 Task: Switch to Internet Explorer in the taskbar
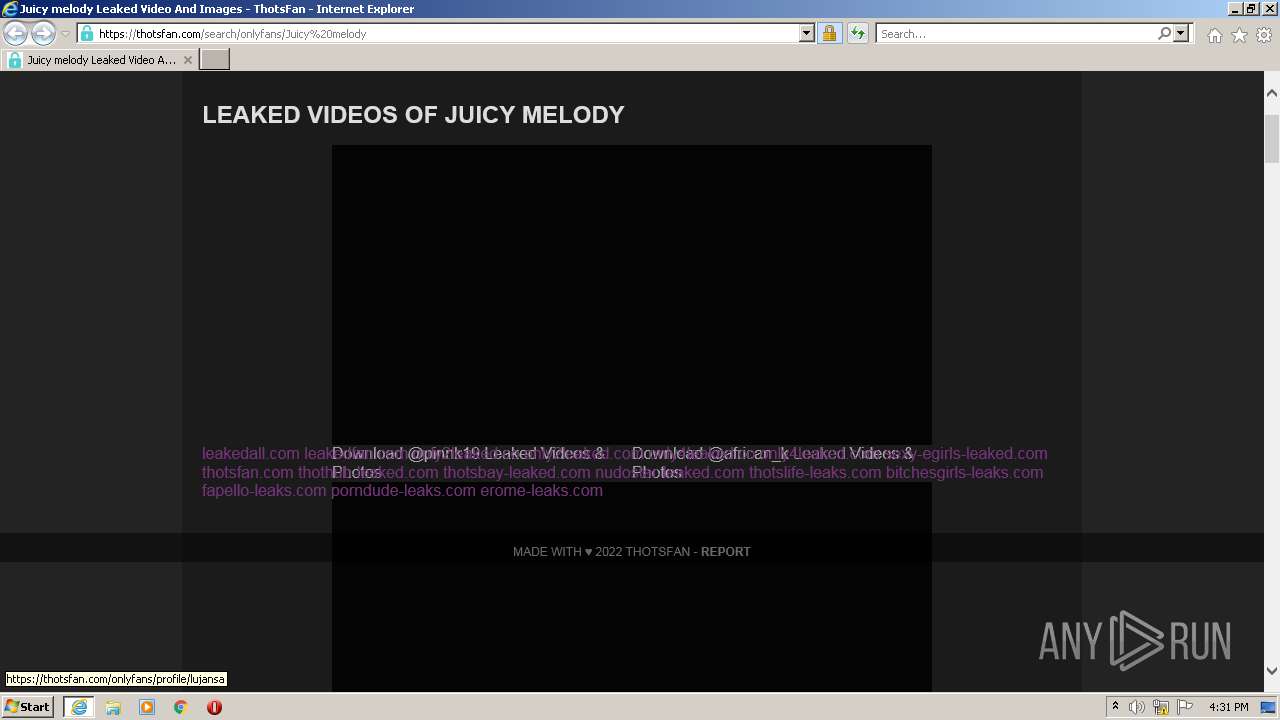tap(78, 707)
